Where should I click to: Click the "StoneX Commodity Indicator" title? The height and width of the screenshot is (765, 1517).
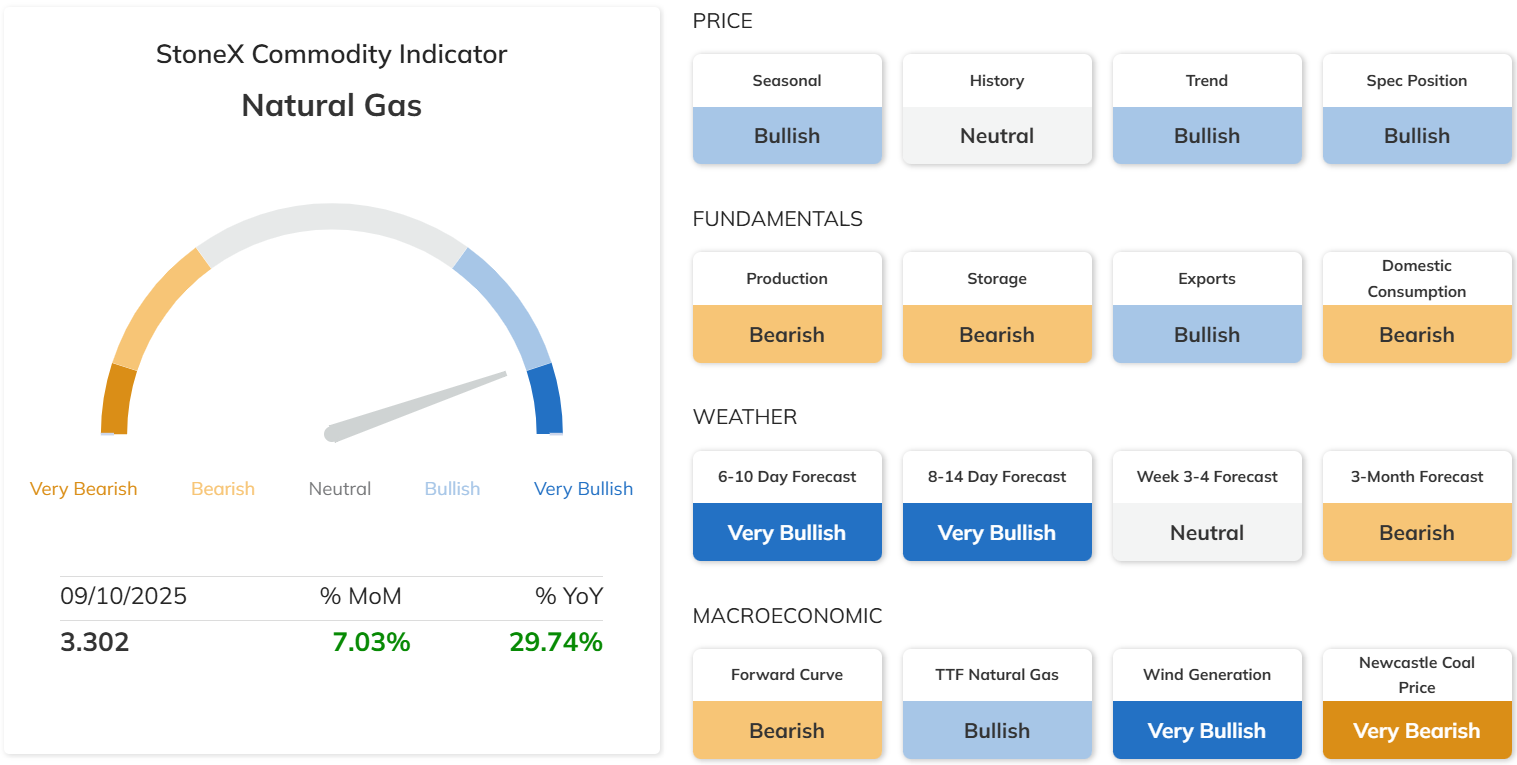[332, 54]
